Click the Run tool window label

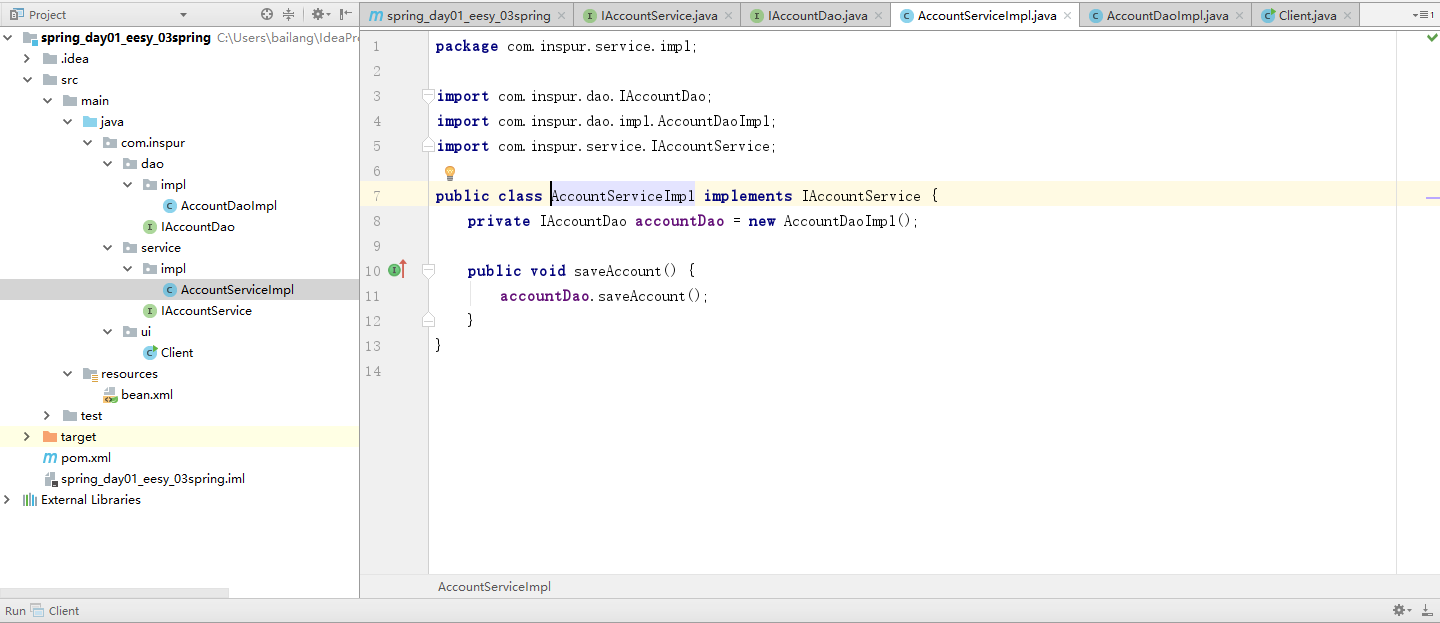(x=15, y=611)
